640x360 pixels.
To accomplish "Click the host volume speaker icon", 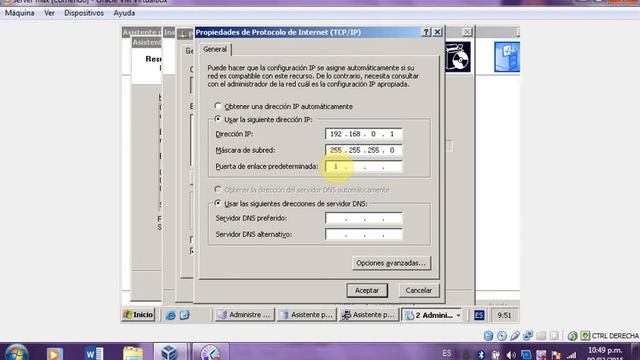I will coord(510,355).
